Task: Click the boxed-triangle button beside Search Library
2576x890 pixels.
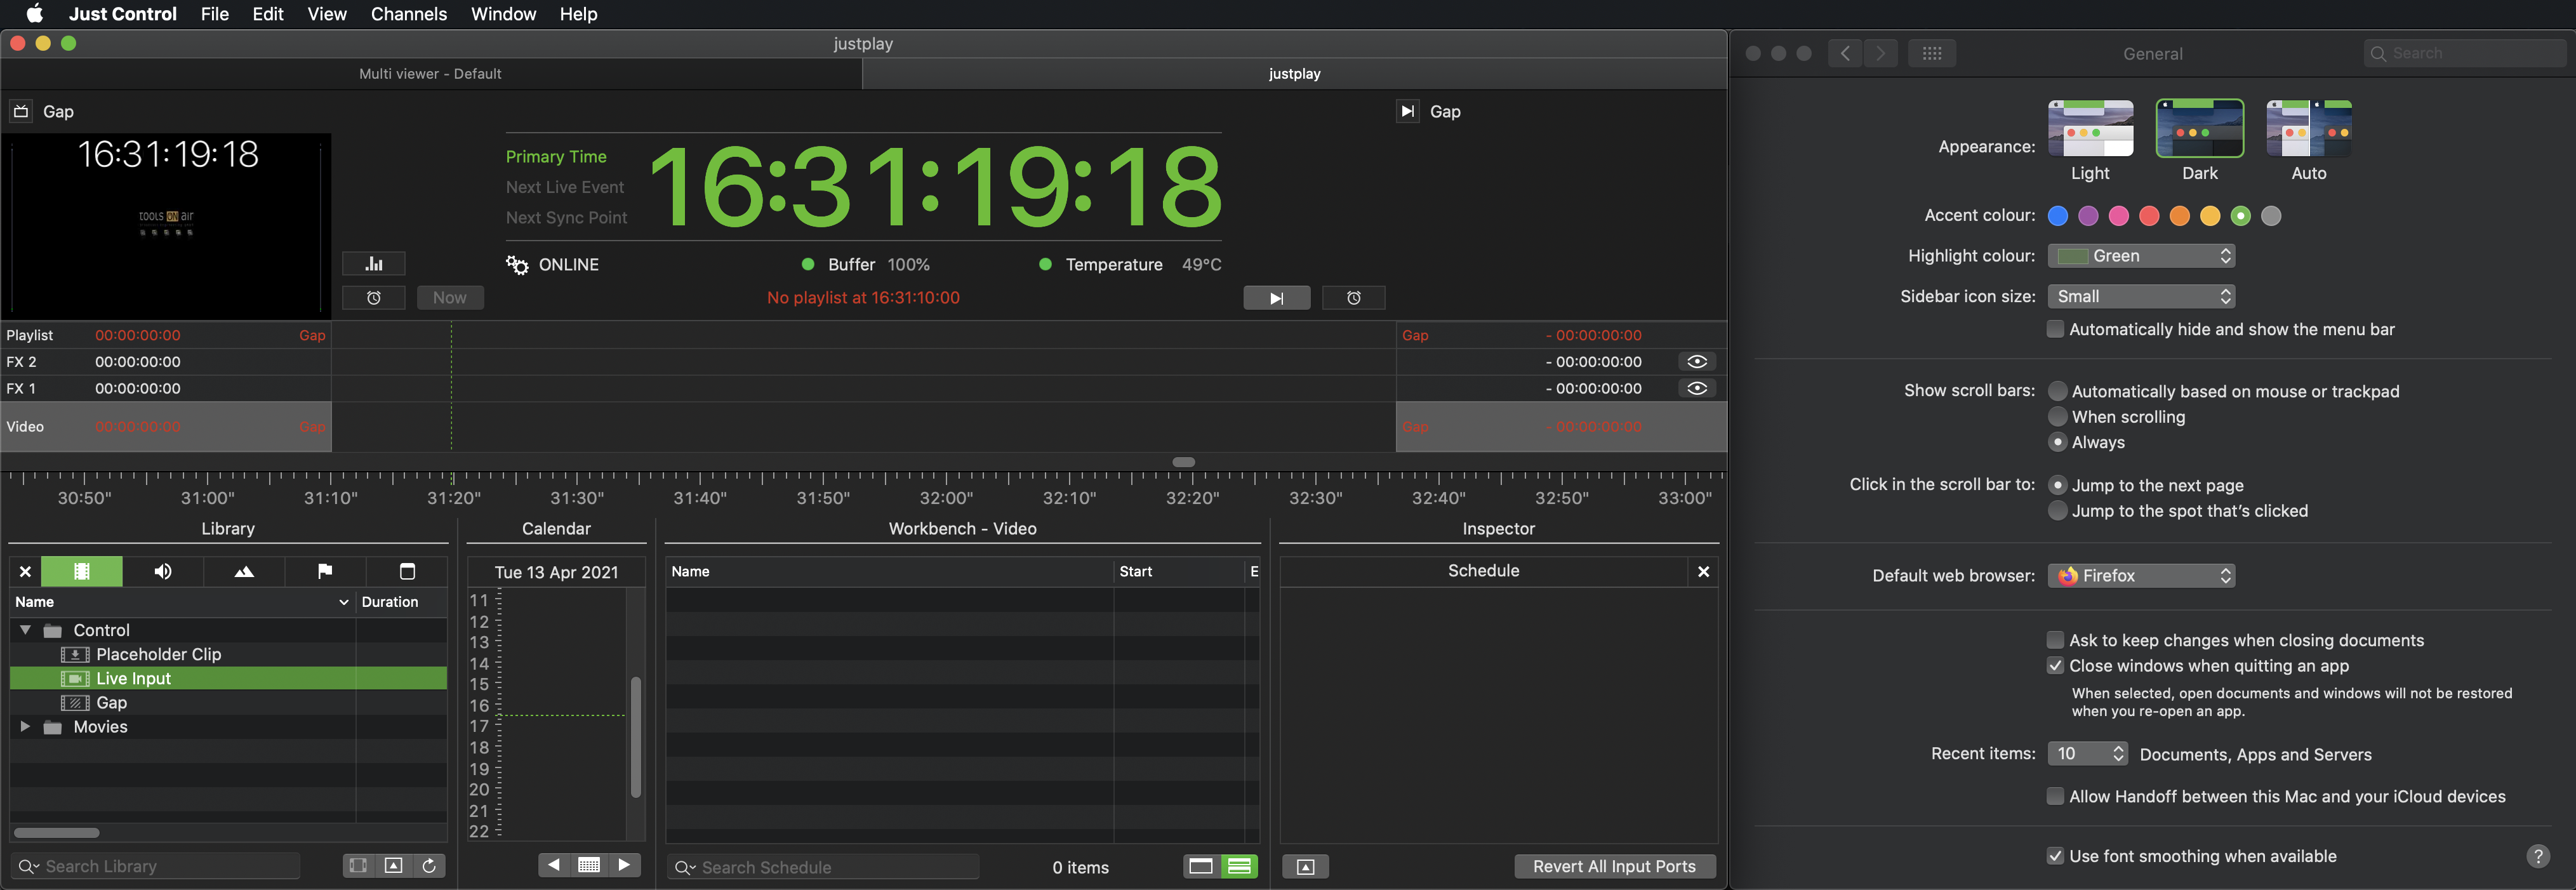Action: coord(394,866)
